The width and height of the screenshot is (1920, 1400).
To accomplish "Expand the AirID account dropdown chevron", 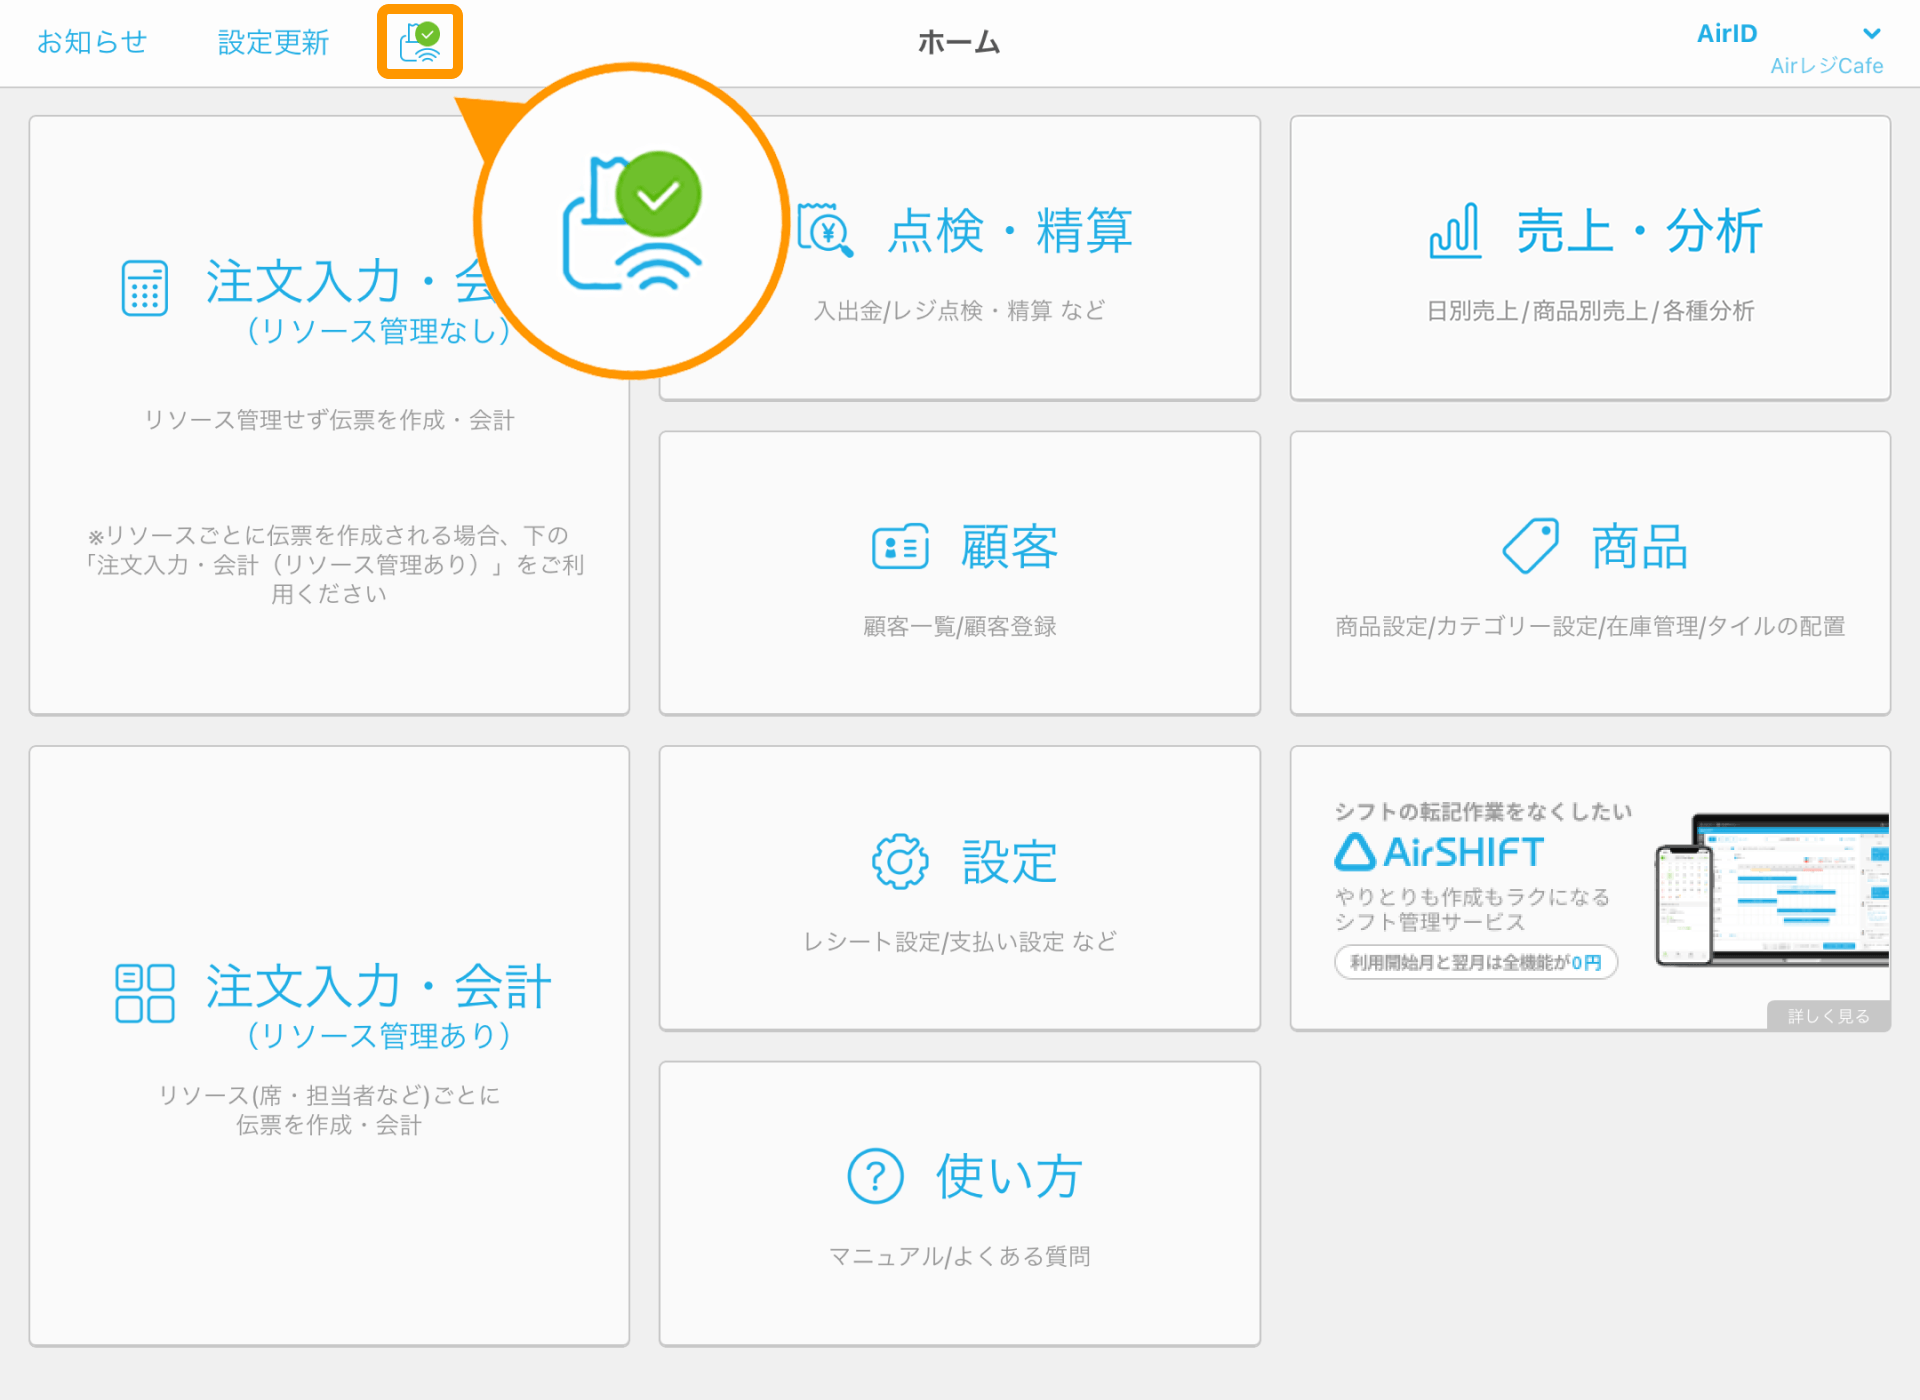I will coord(1872,34).
